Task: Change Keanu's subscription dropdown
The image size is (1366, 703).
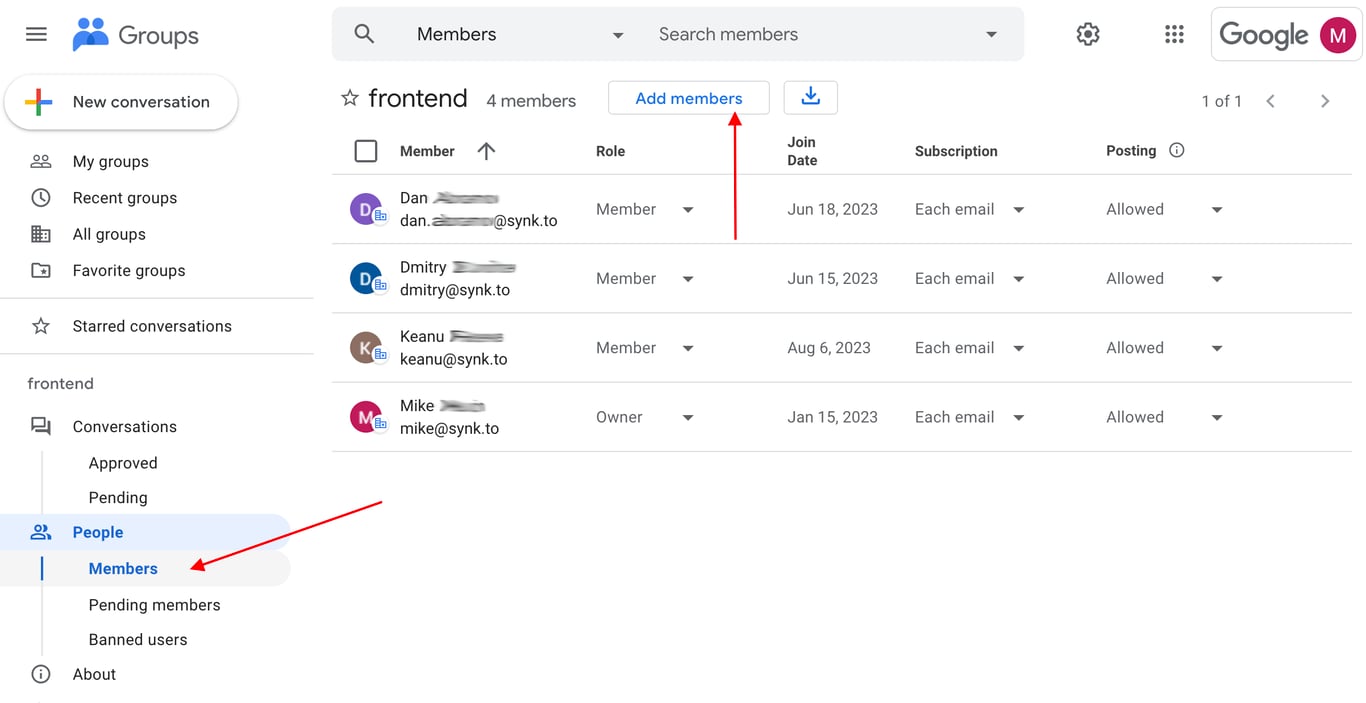Action: click(1019, 348)
